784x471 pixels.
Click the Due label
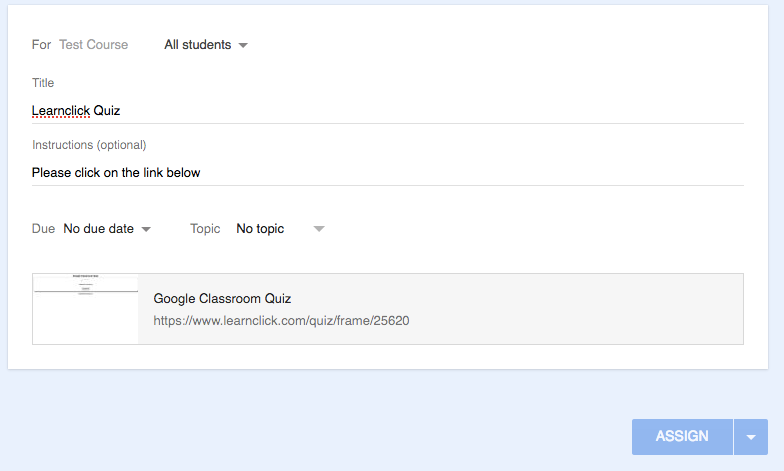(x=44, y=228)
